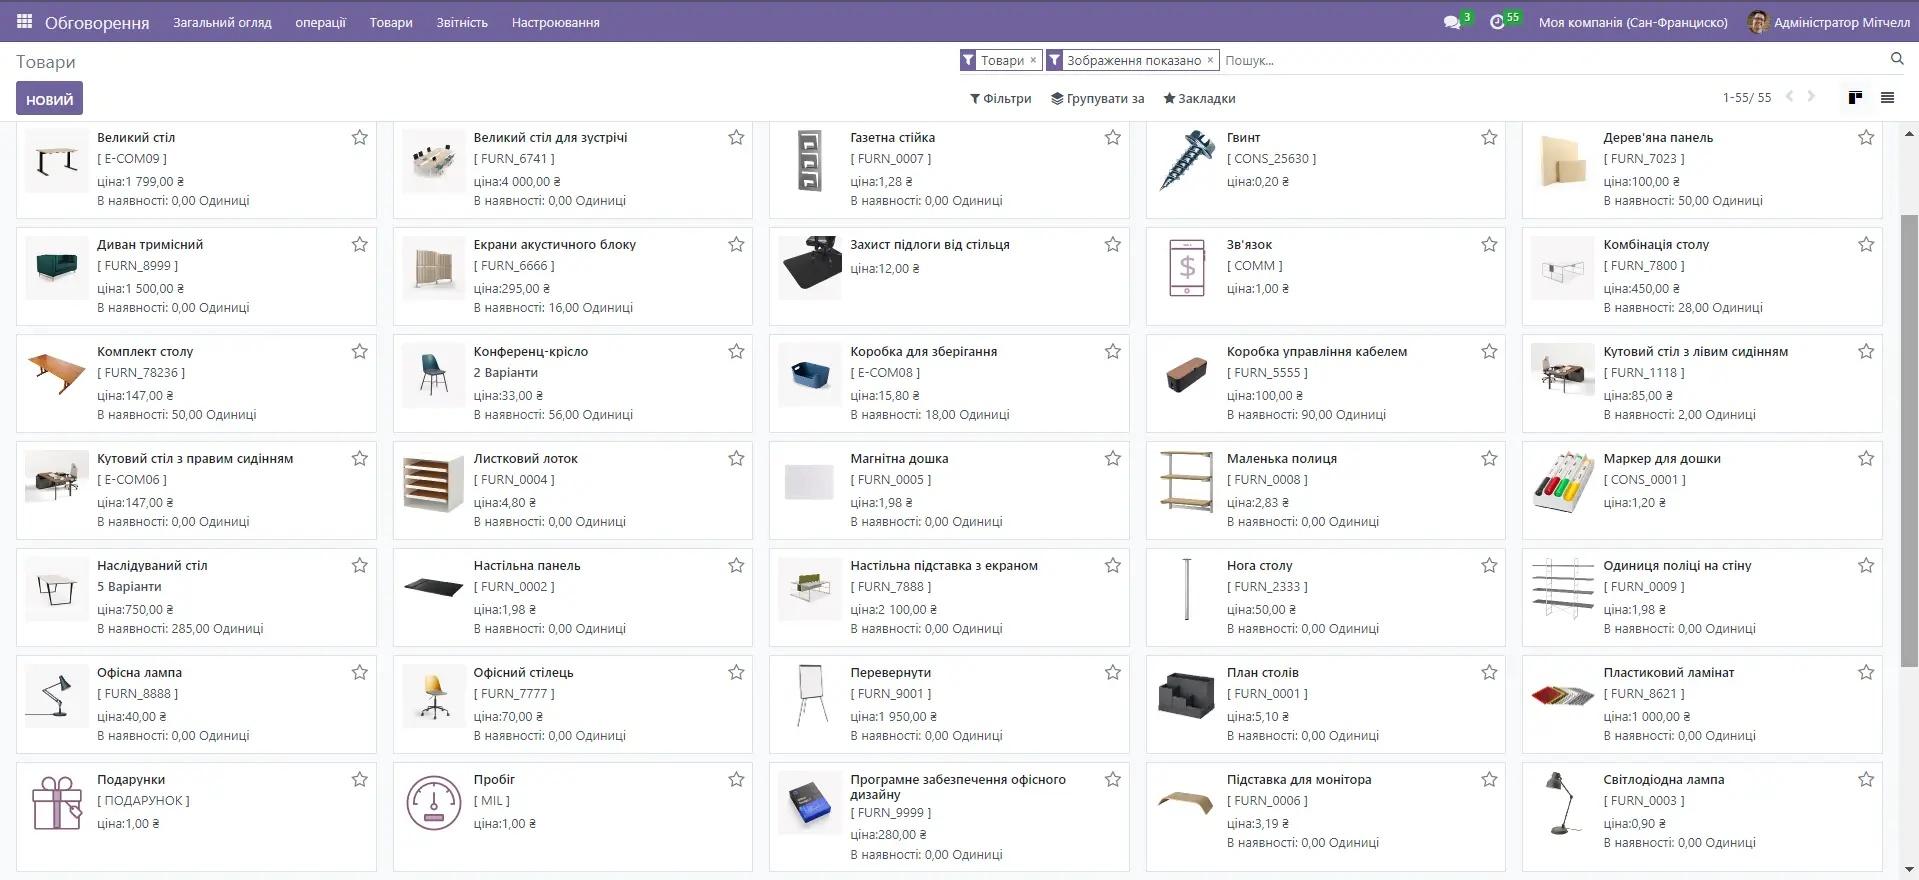Screen dimensions: 1919x880
Task: Open the company switcher Моя компанія
Action: [1632, 22]
